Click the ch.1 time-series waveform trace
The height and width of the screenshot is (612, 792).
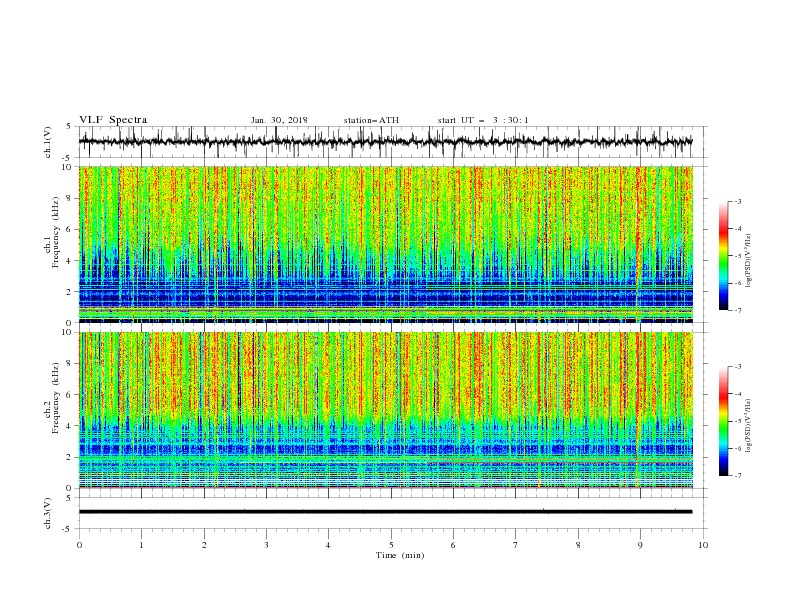click(385, 141)
